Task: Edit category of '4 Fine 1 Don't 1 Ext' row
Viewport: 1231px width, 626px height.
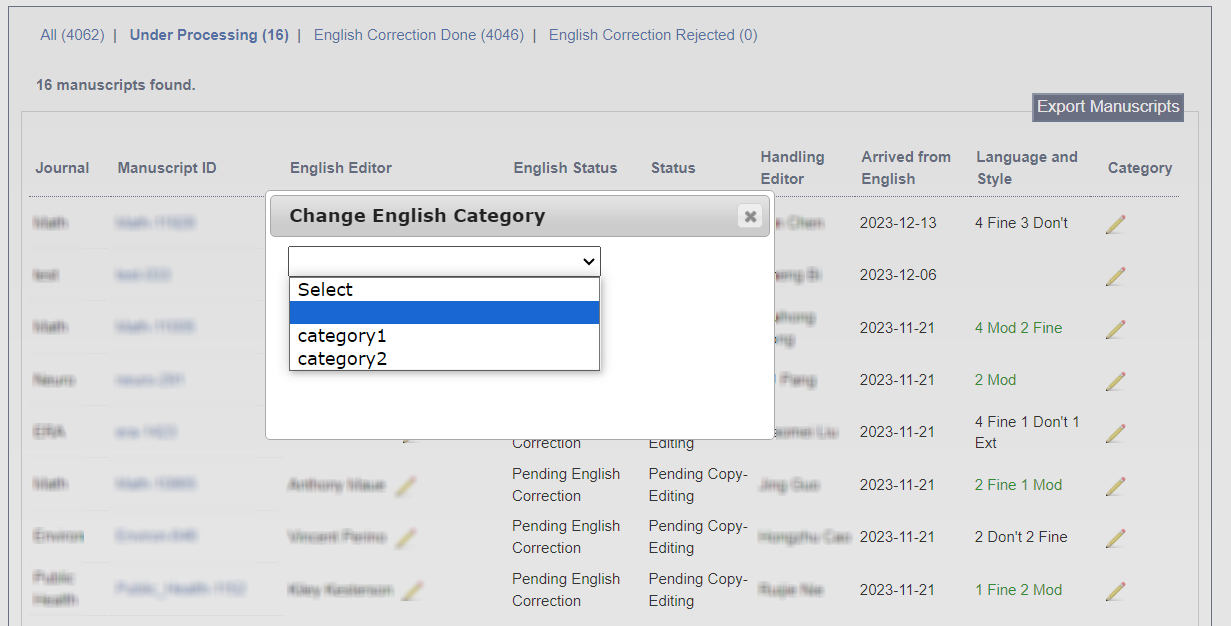Action: pyautogui.click(x=1115, y=433)
